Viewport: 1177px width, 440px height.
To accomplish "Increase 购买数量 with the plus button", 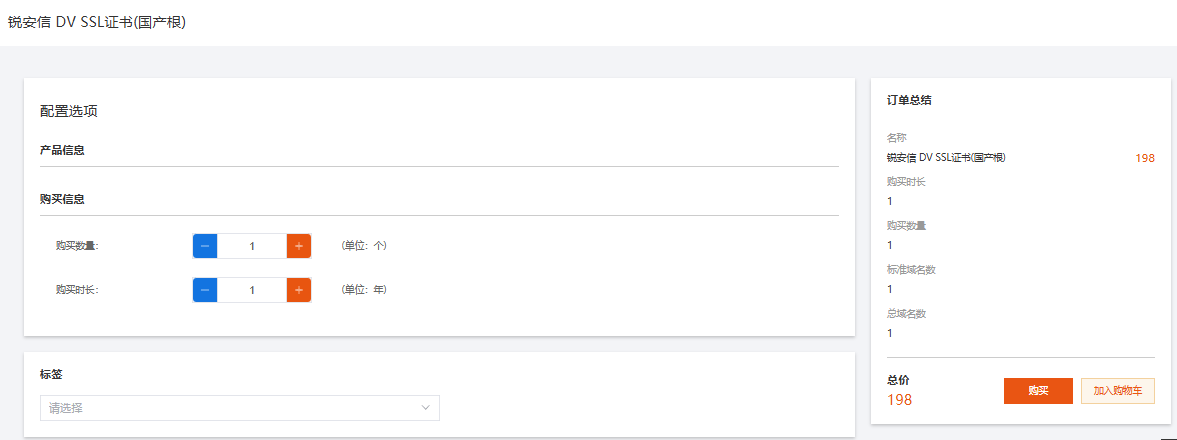I will coord(299,246).
